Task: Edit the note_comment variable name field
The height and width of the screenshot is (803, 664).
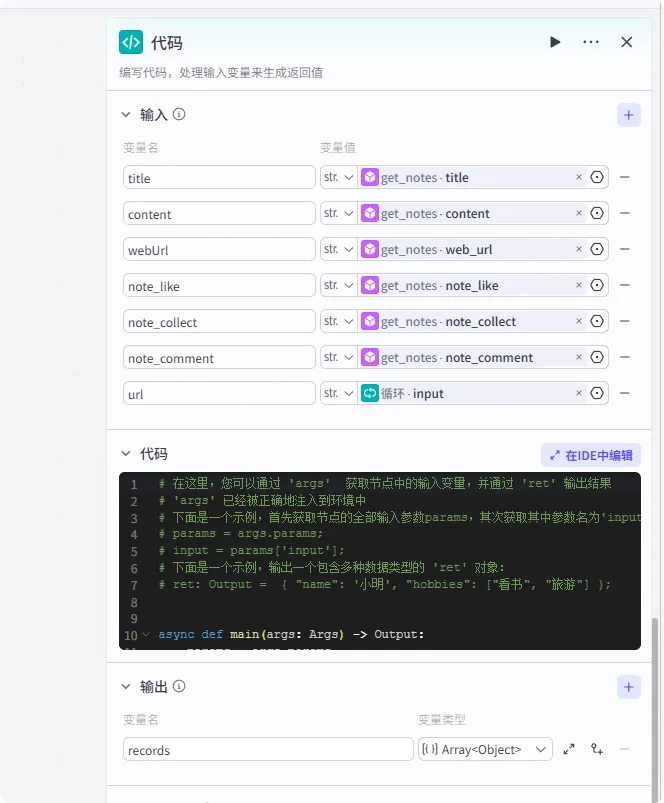Action: click(219, 357)
